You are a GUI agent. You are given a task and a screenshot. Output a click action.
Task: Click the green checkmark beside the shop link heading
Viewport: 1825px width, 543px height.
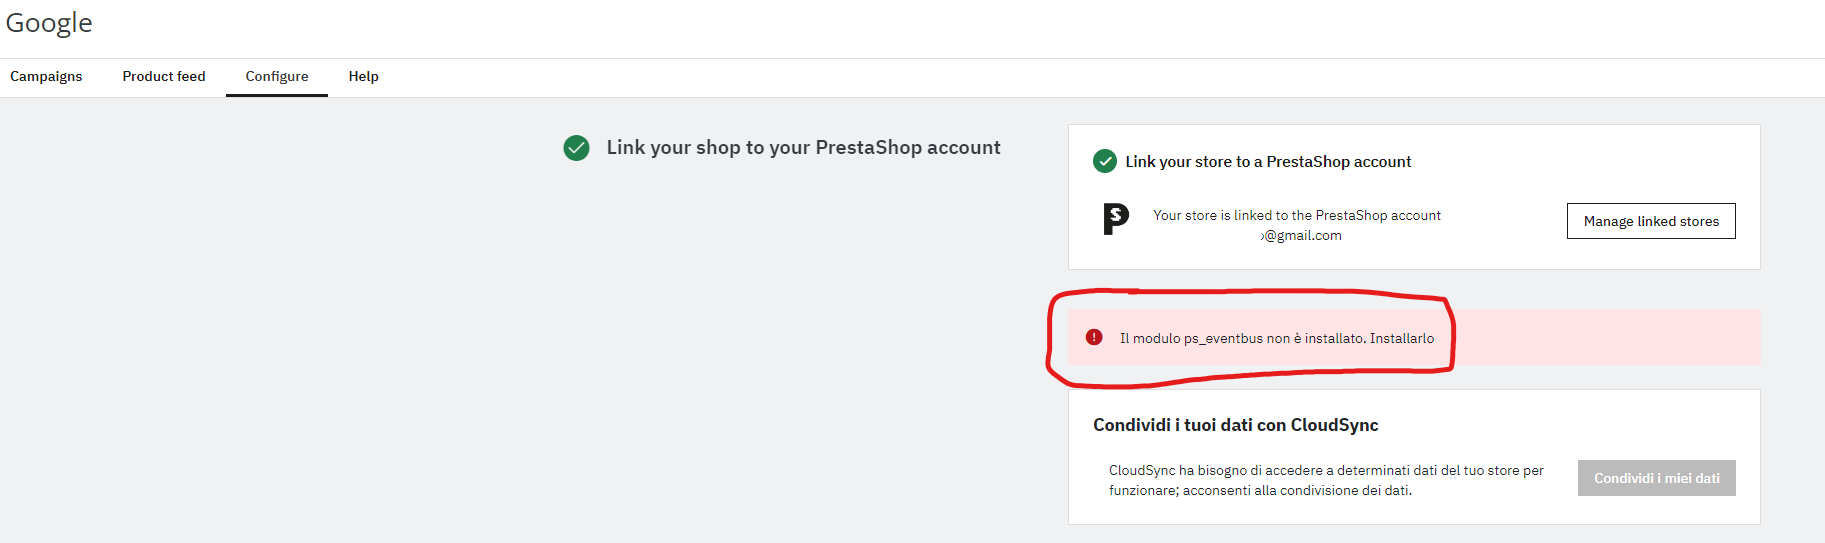576,148
